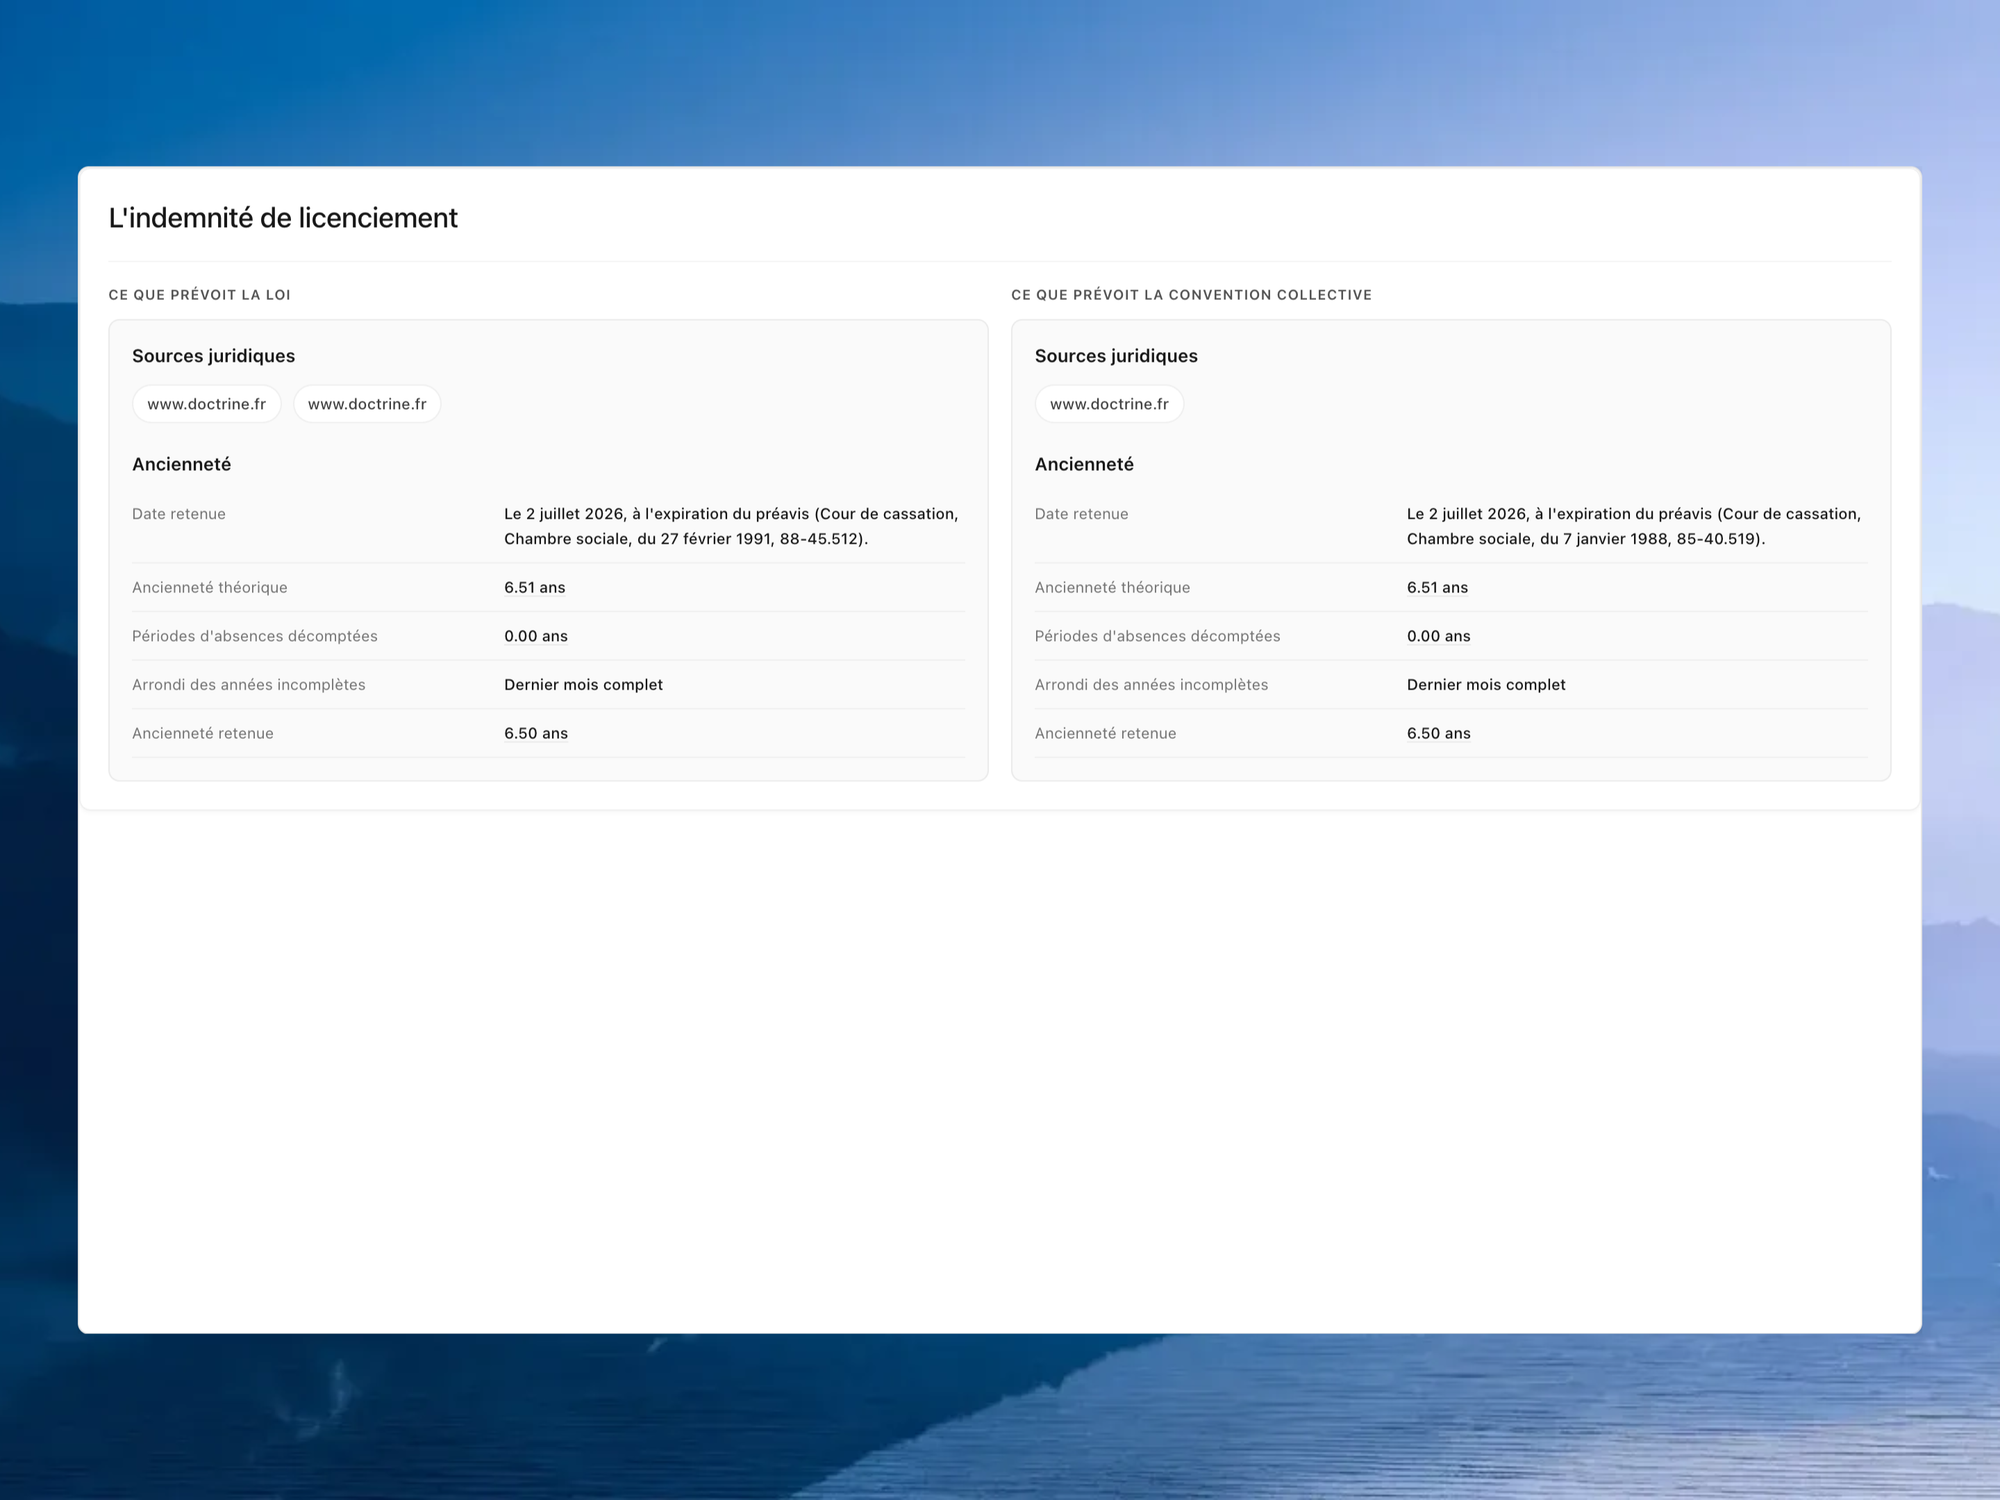Open the second www.doctrine.fr source under the law panel
Viewport: 2000px width, 1500px height.
[367, 404]
